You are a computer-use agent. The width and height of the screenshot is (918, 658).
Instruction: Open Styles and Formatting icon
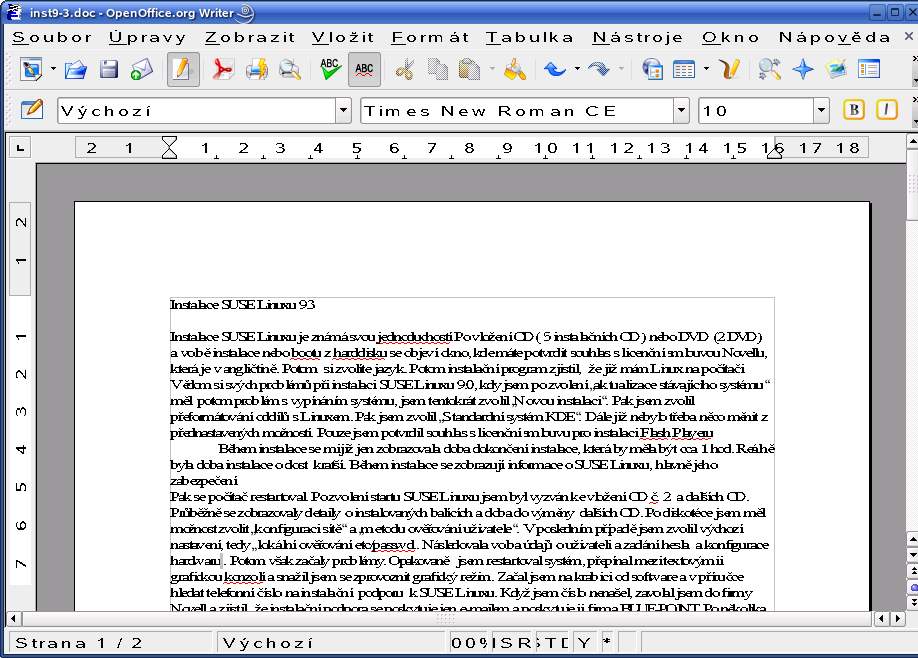(x=869, y=69)
